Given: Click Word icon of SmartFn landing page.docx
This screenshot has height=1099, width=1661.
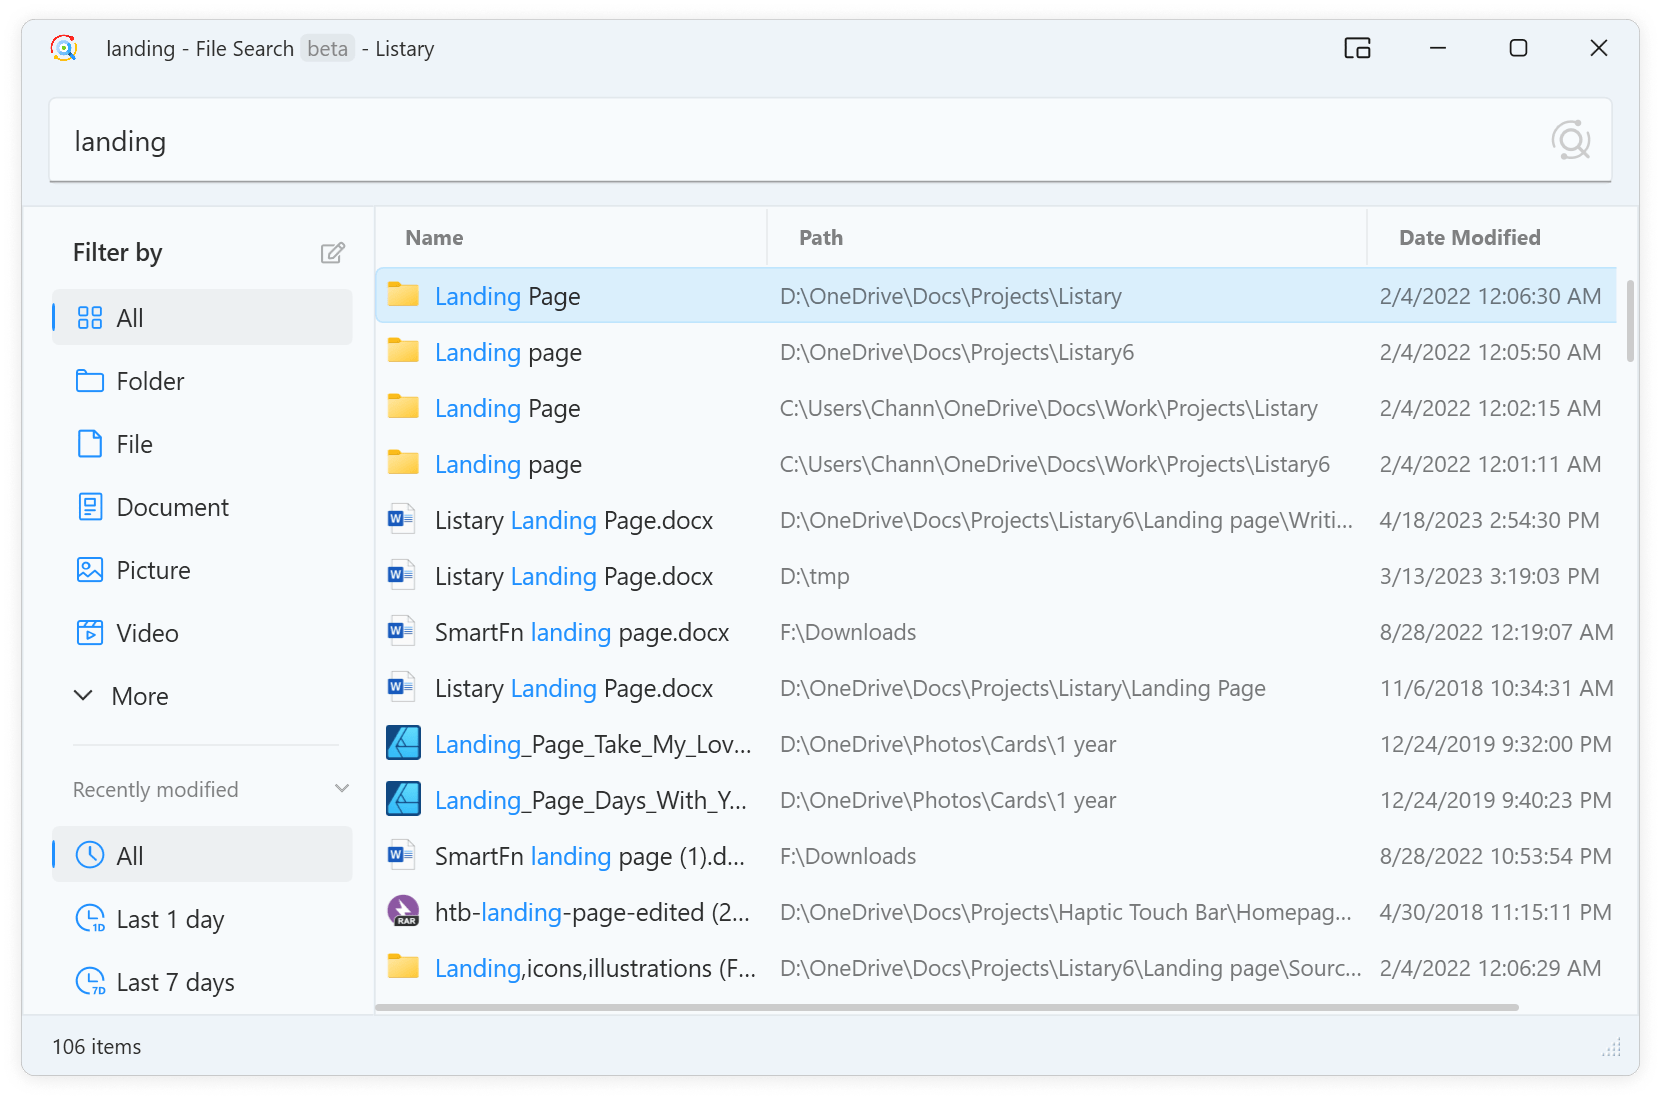Looking at the screenshot, I should click(x=402, y=631).
